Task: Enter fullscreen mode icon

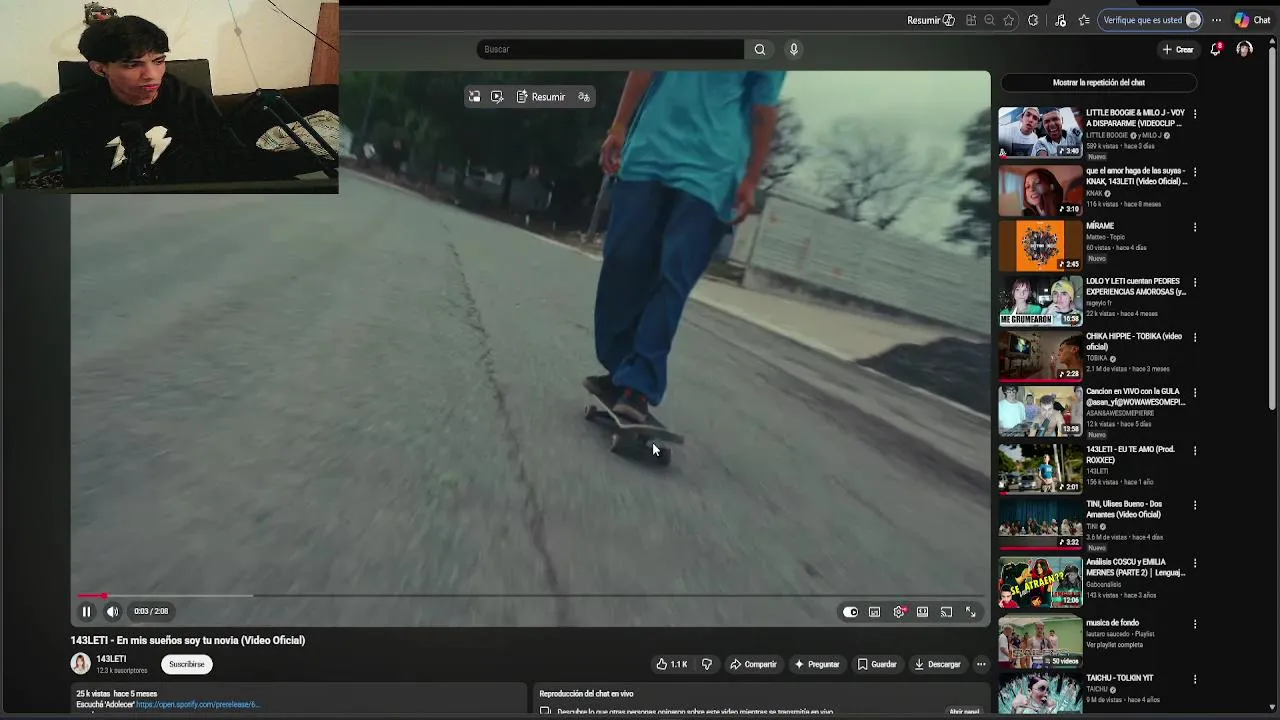Action: 970,612
